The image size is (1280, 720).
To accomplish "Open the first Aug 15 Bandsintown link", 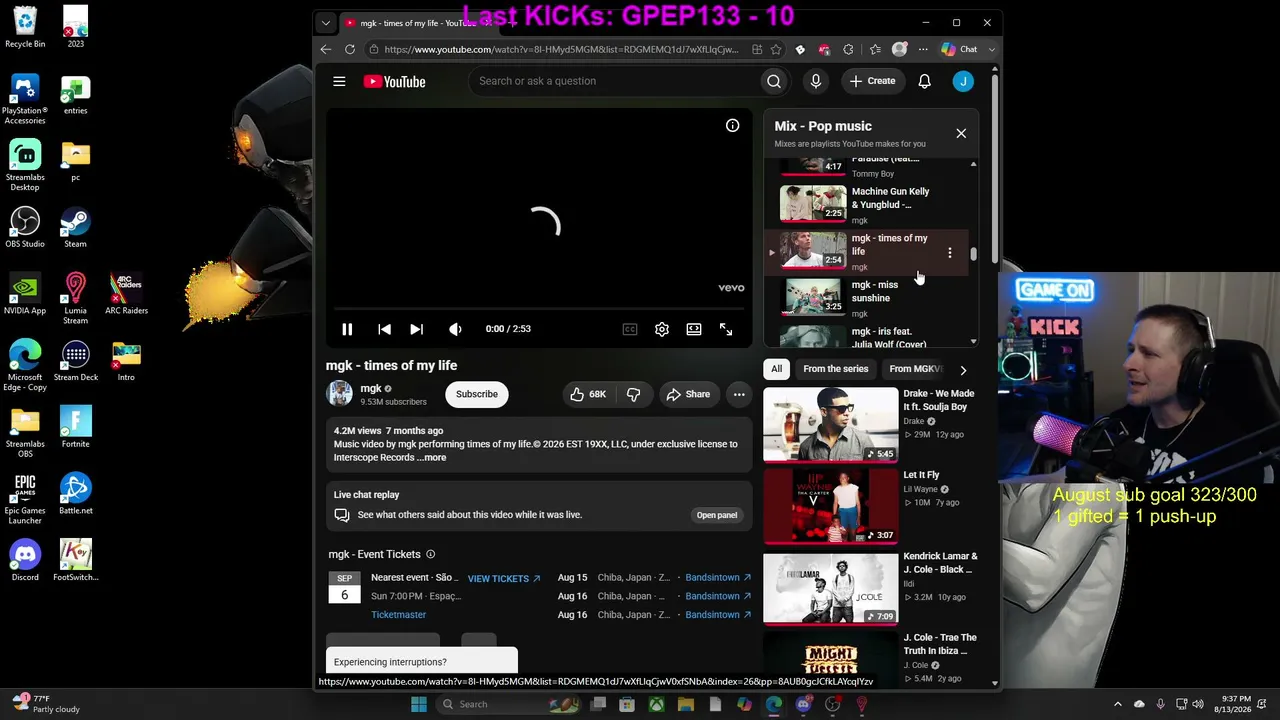I will (x=718, y=578).
